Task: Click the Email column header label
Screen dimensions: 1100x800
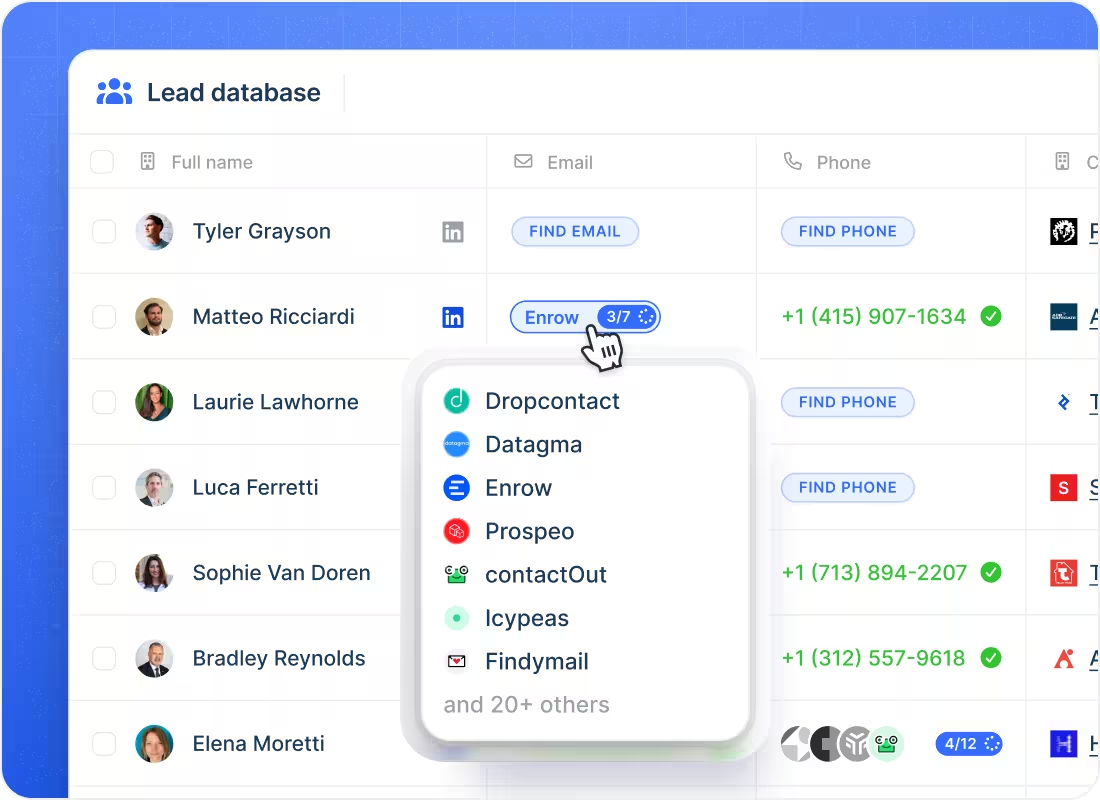Action: tap(570, 162)
